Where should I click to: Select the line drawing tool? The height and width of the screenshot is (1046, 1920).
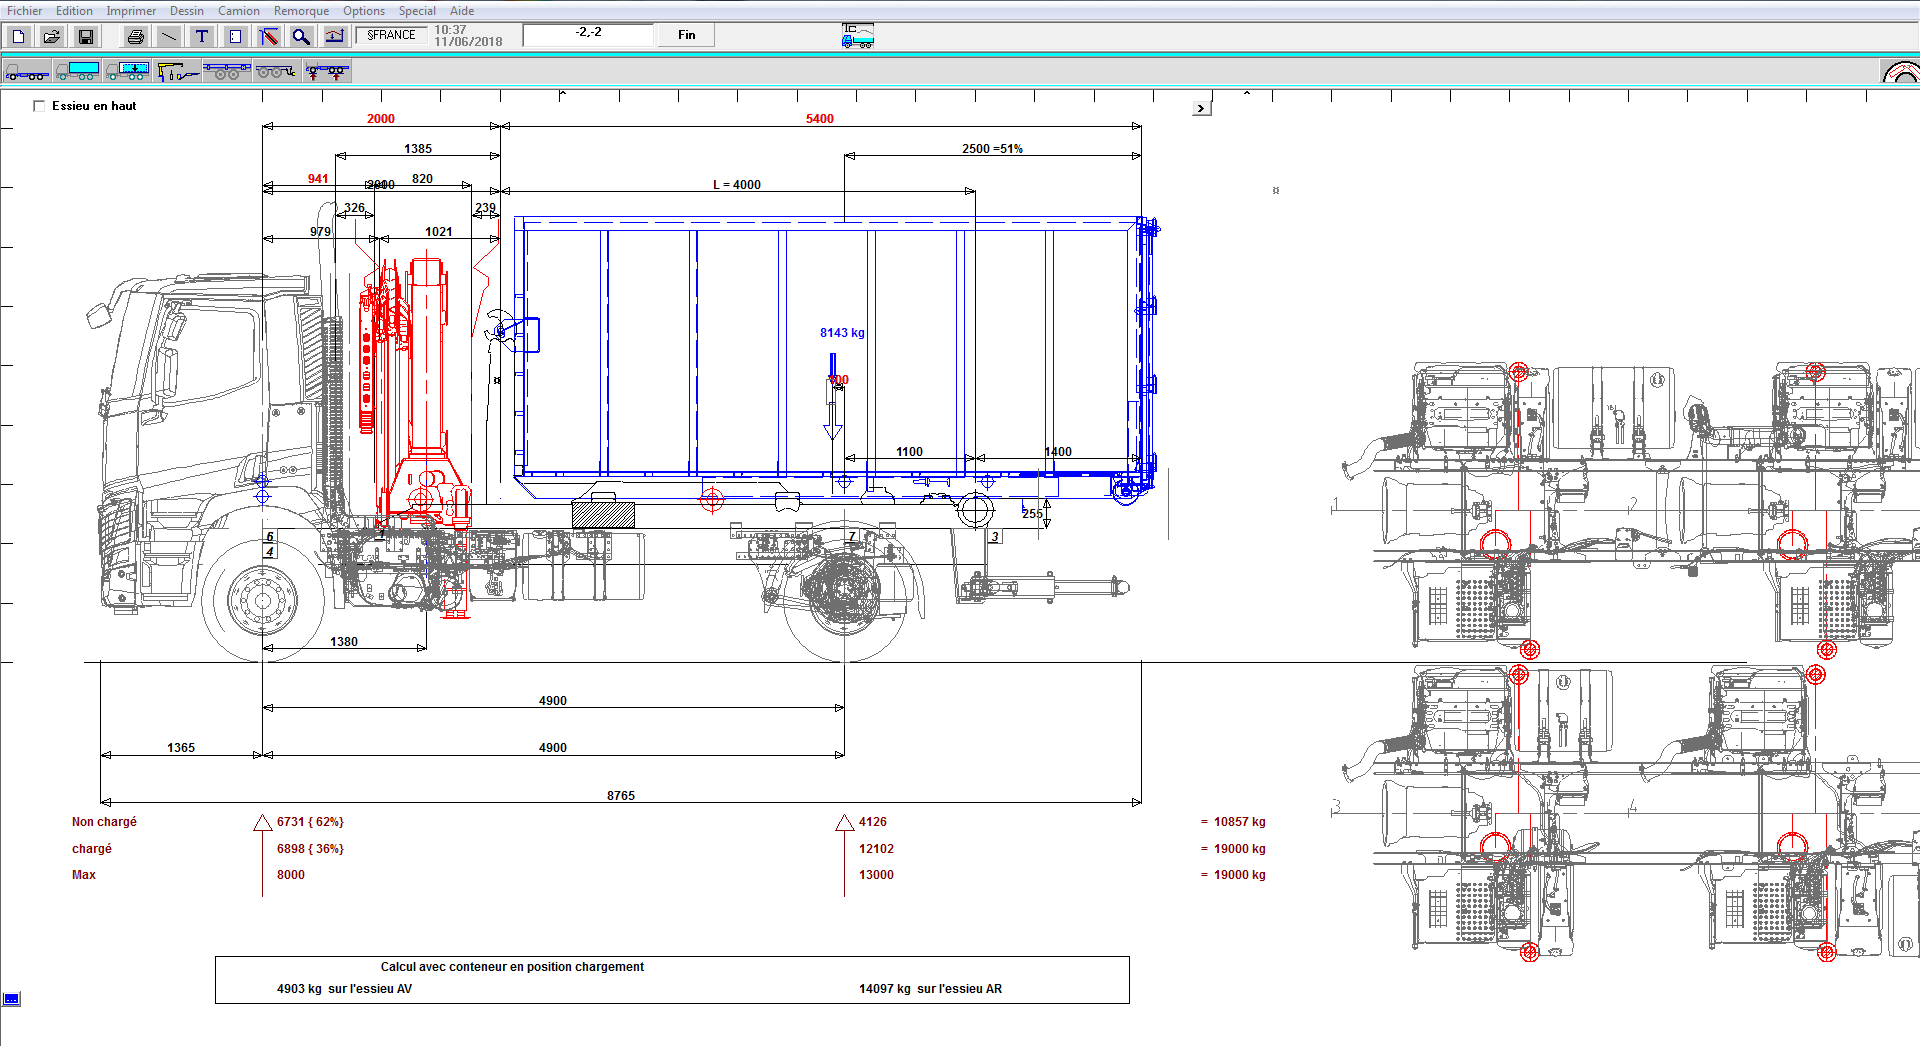[x=169, y=36]
